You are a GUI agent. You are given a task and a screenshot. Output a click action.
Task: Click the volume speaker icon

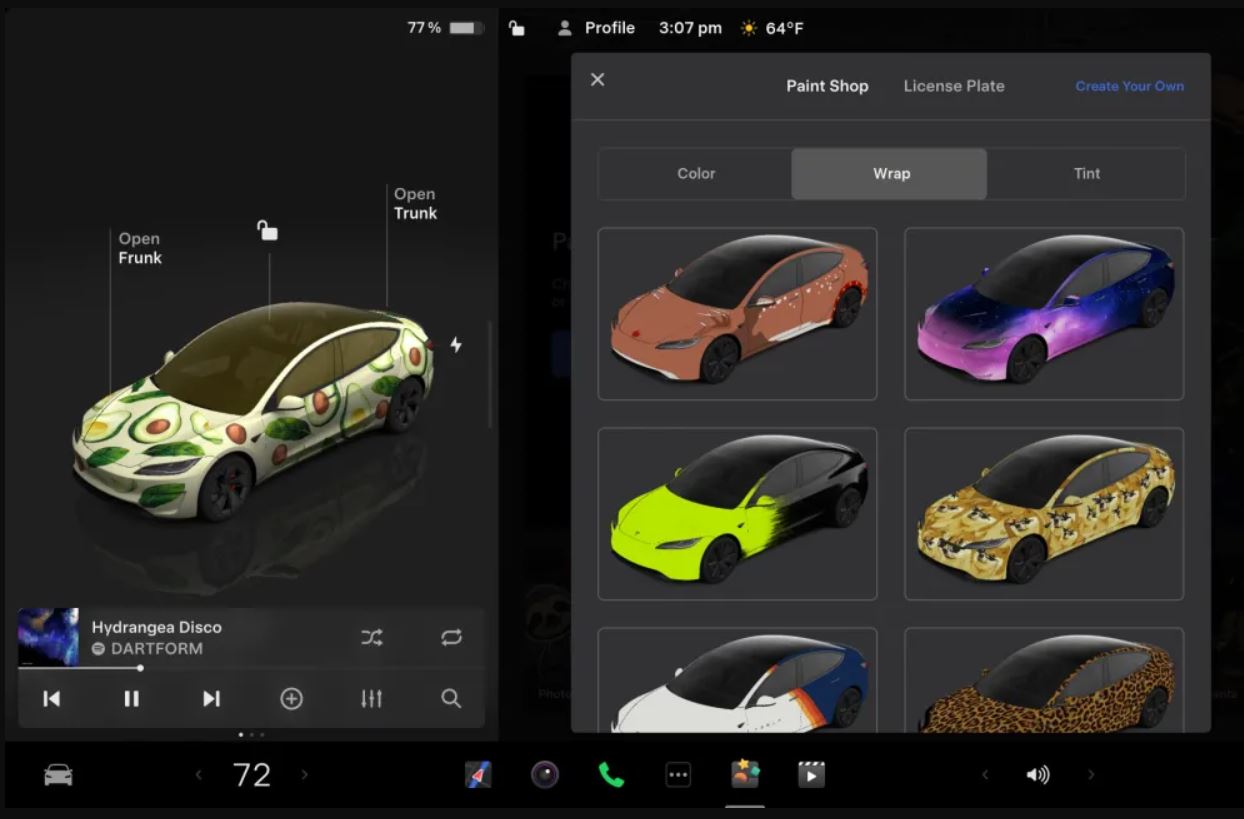pos(1038,775)
